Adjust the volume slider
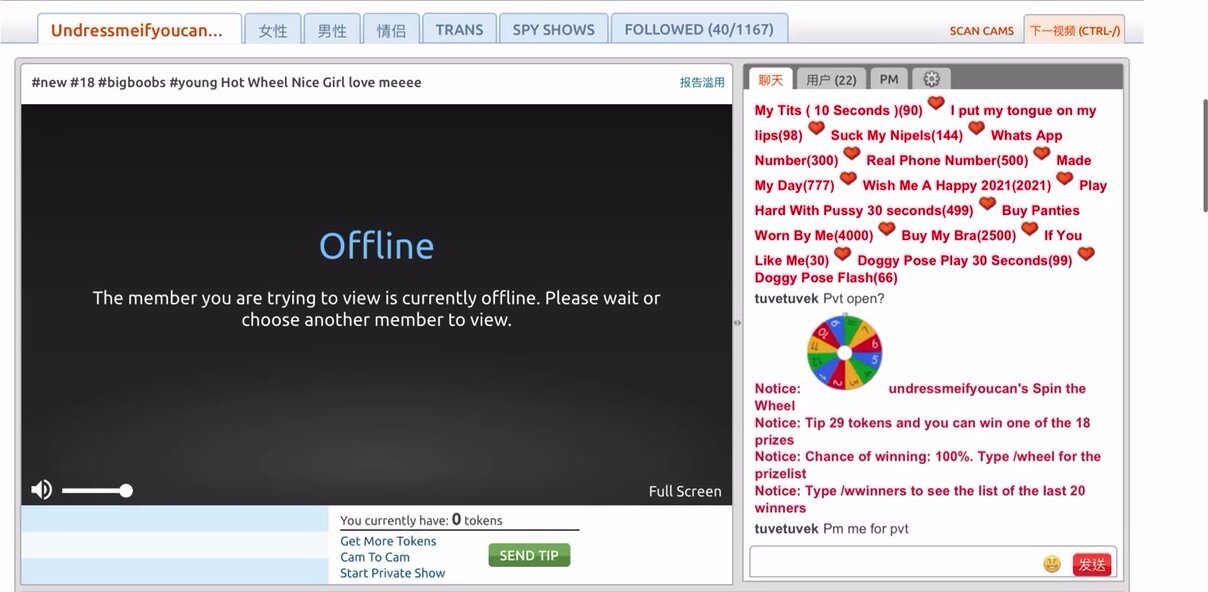The height and width of the screenshot is (592, 1208). coord(96,490)
